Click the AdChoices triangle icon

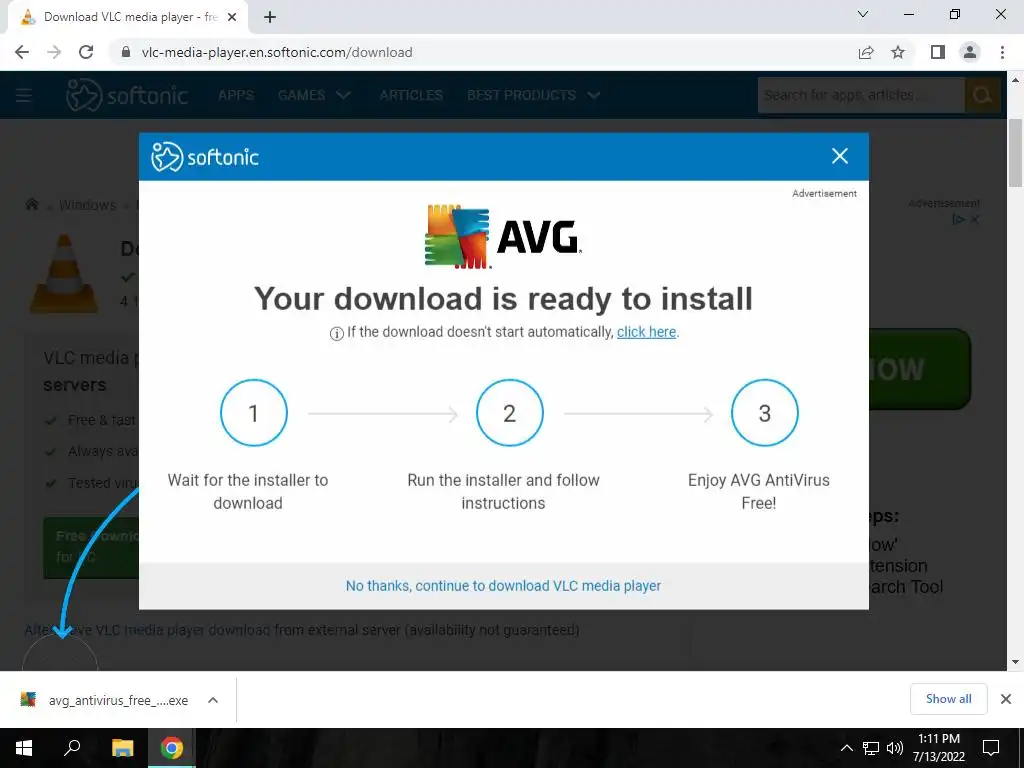(x=958, y=219)
